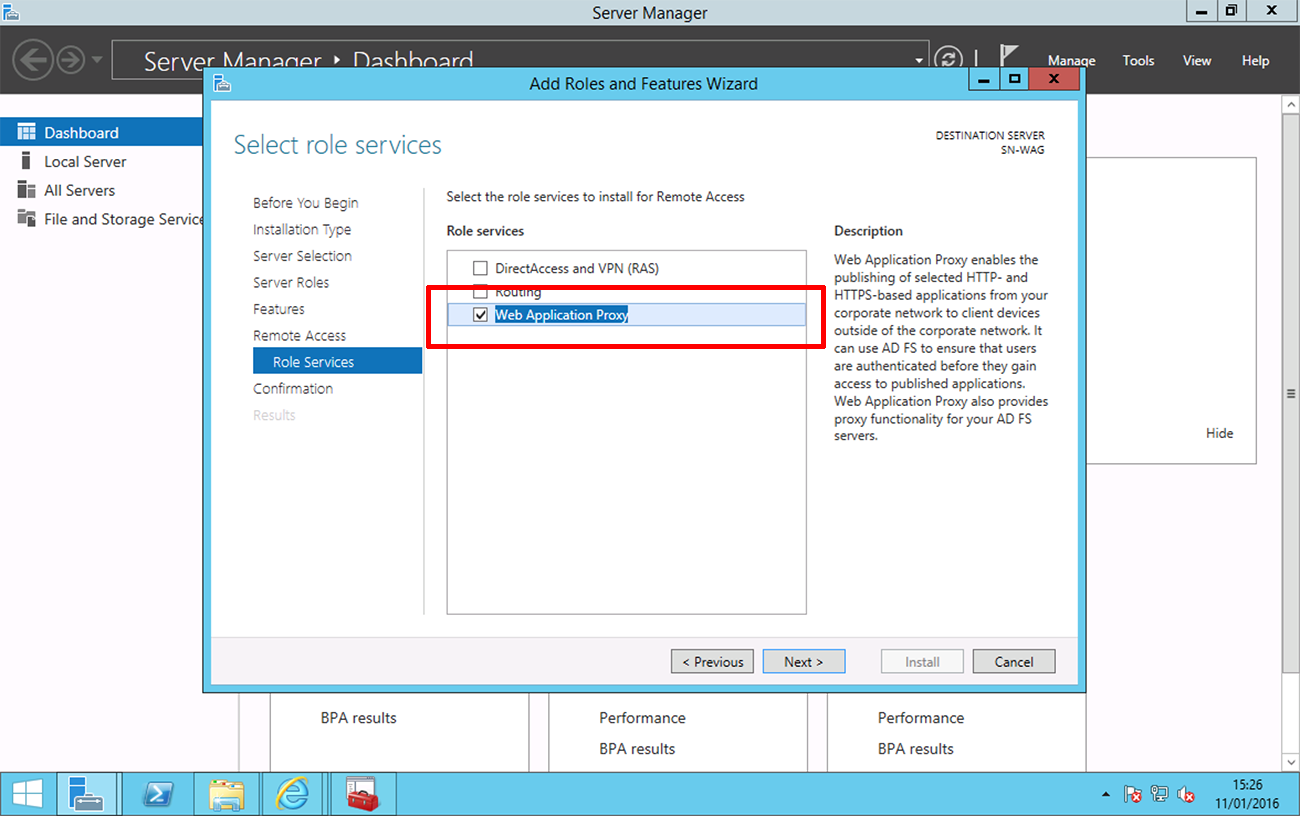This screenshot has height=816, width=1300.
Task: Select DirectAccess and VPN (RAS) label
Action: tap(577, 268)
